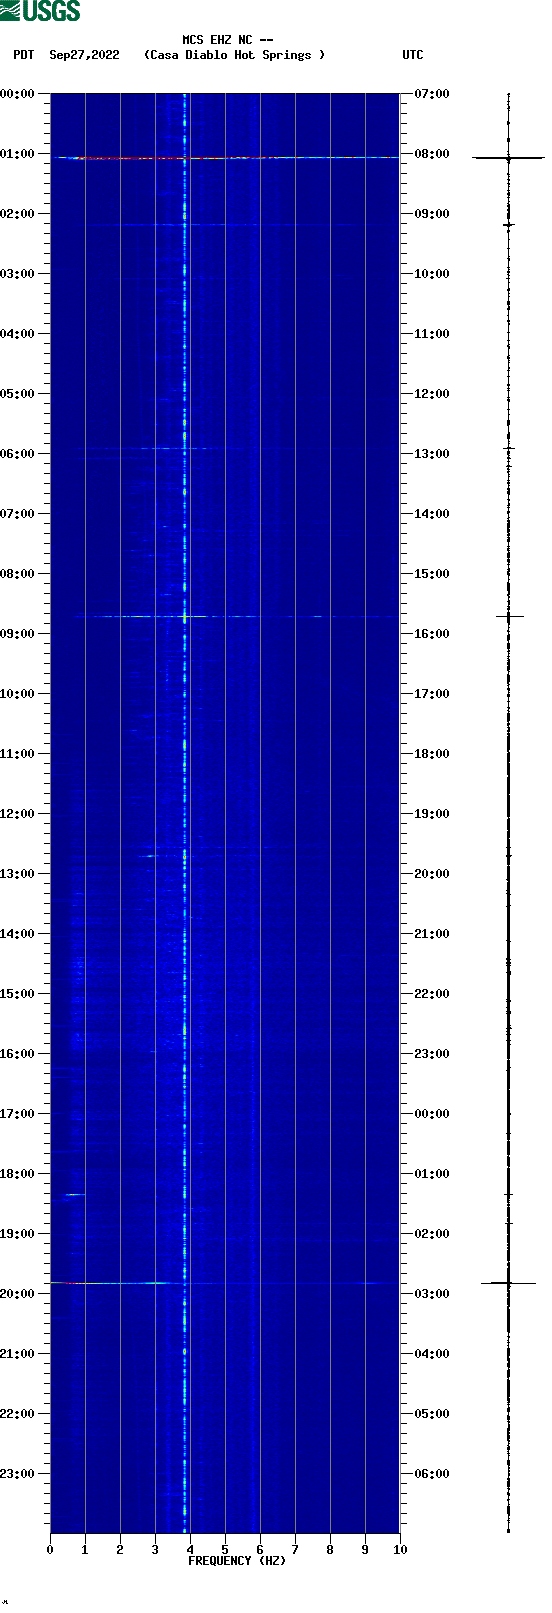Image resolution: width=552 pixels, height=1613 pixels.
Task: Click the '13:00' UTC time label
Action: point(432,454)
